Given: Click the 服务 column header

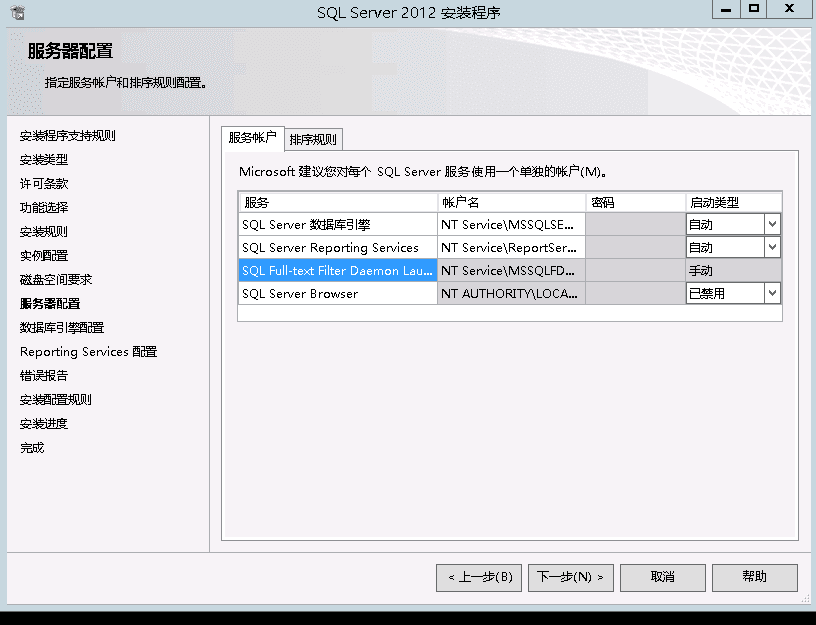Looking at the screenshot, I should coord(338,202).
